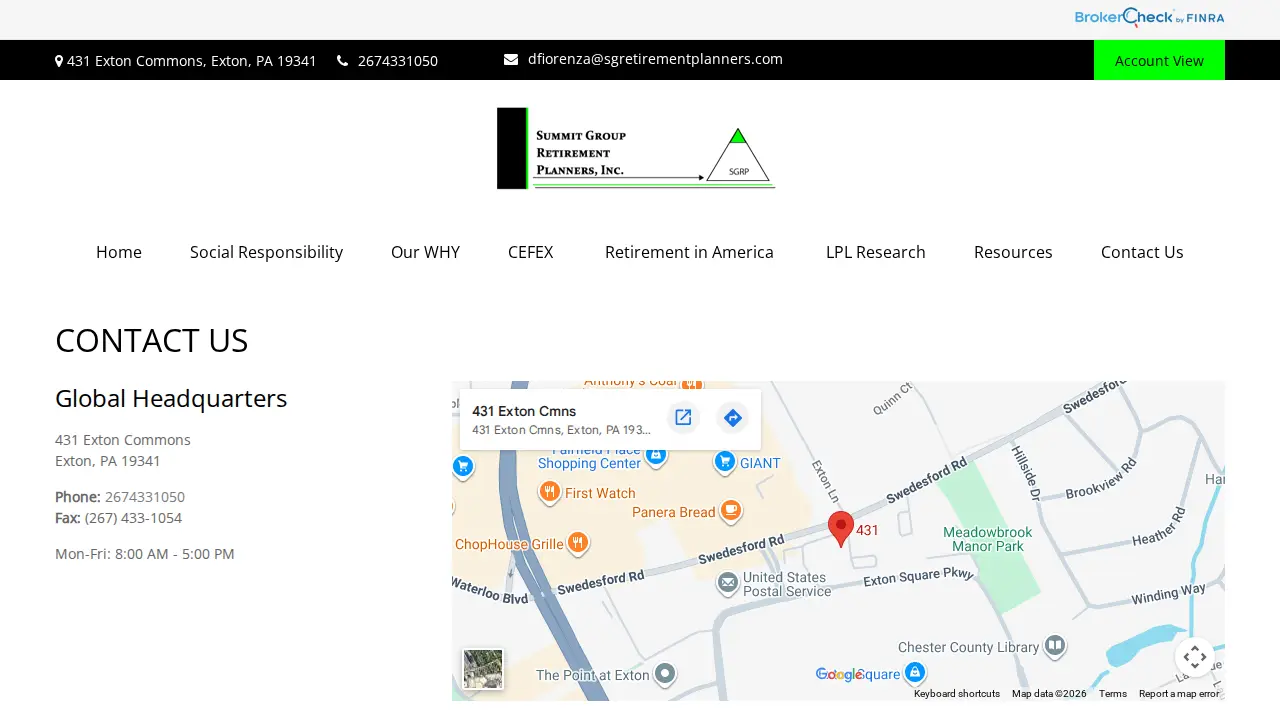The image size is (1280, 720).
Task: Click the 2674331050 phone number in the top bar
Action: click(398, 61)
